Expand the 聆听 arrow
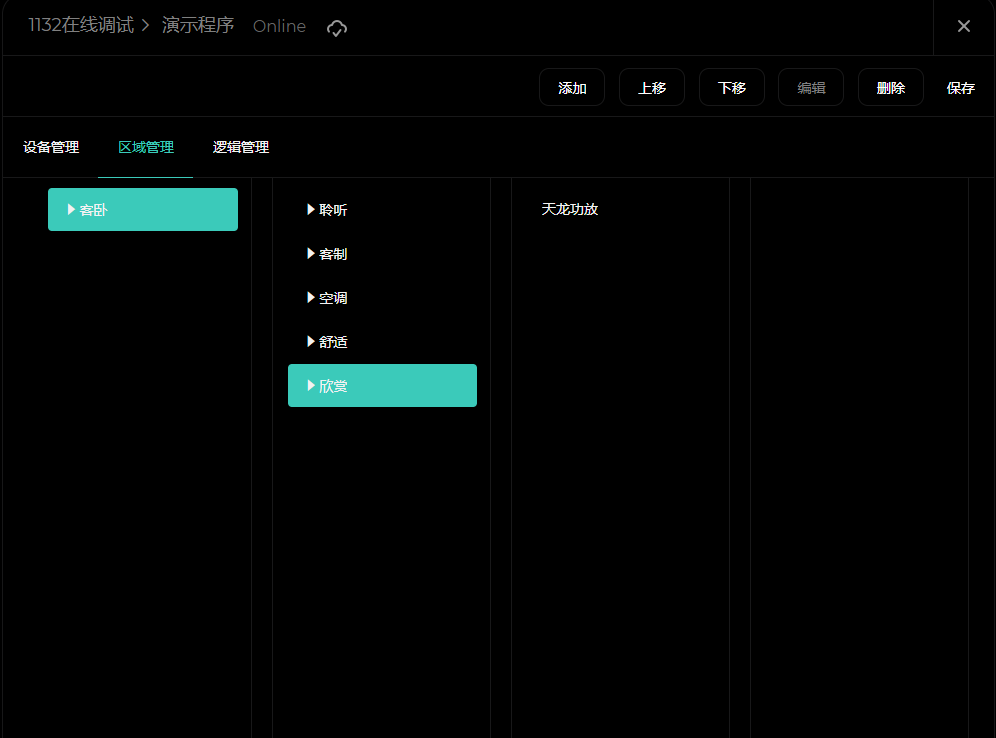Viewport: 996px width, 738px height. click(x=311, y=210)
